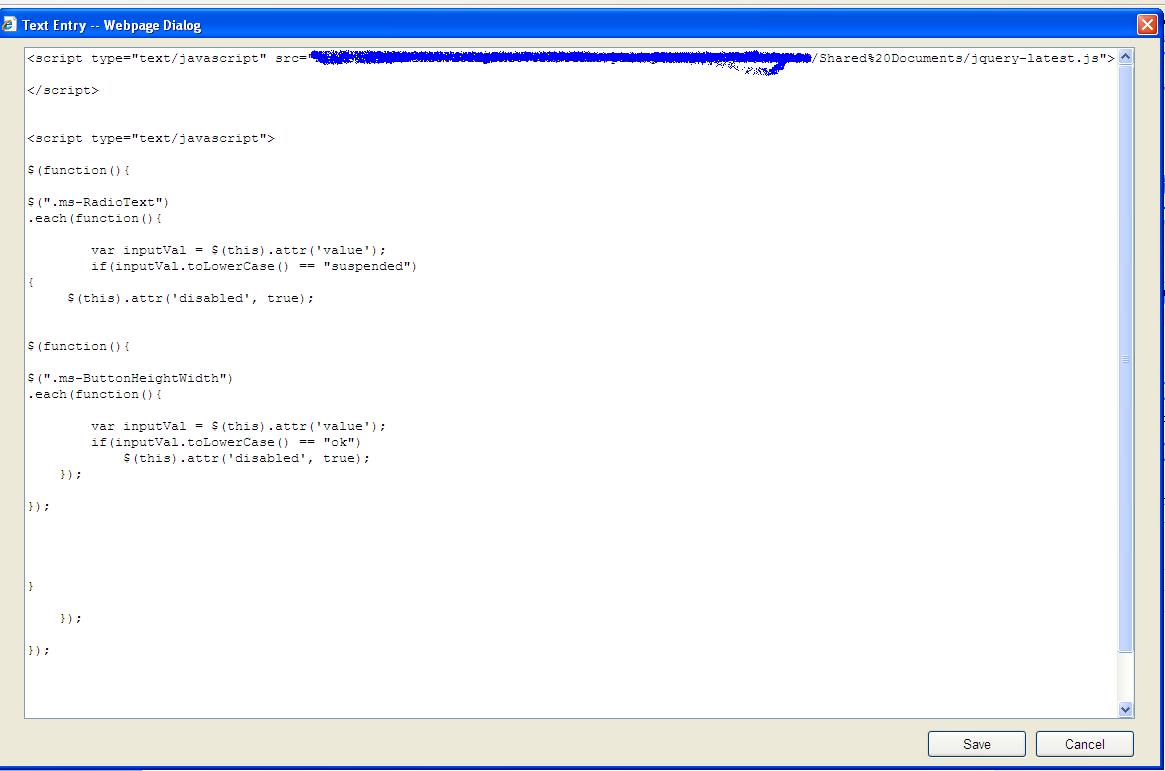Click the scrollbar down arrow
The height and width of the screenshot is (771, 1165).
coord(1126,709)
